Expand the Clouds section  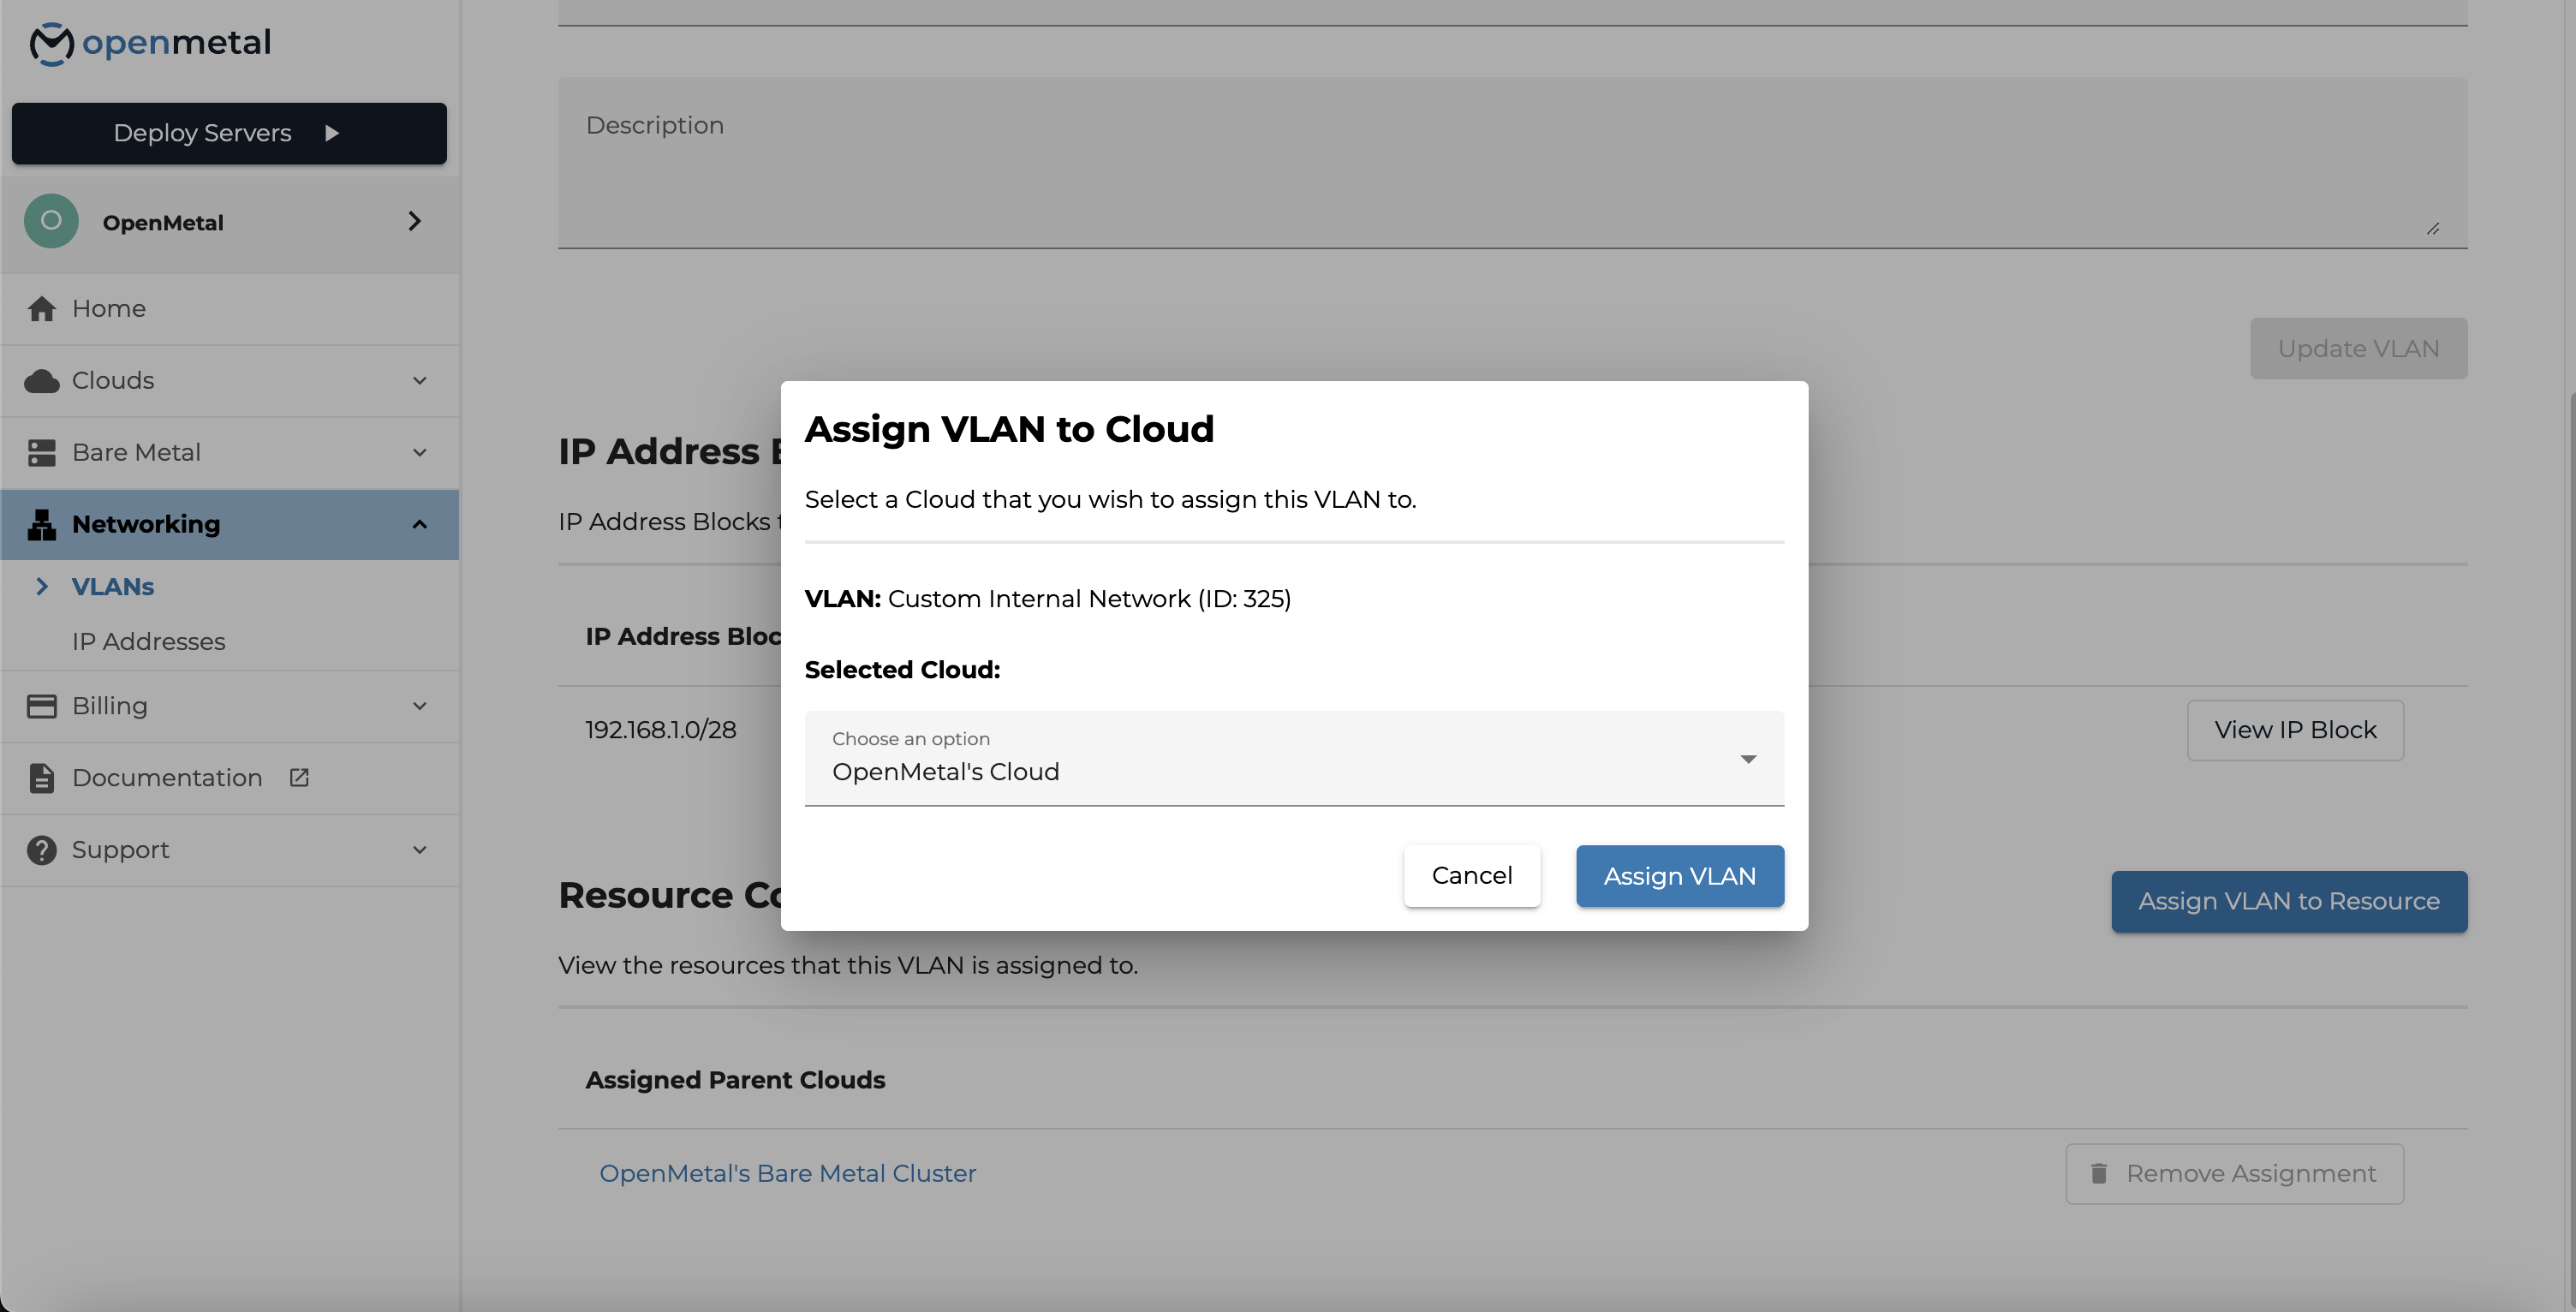tap(419, 380)
